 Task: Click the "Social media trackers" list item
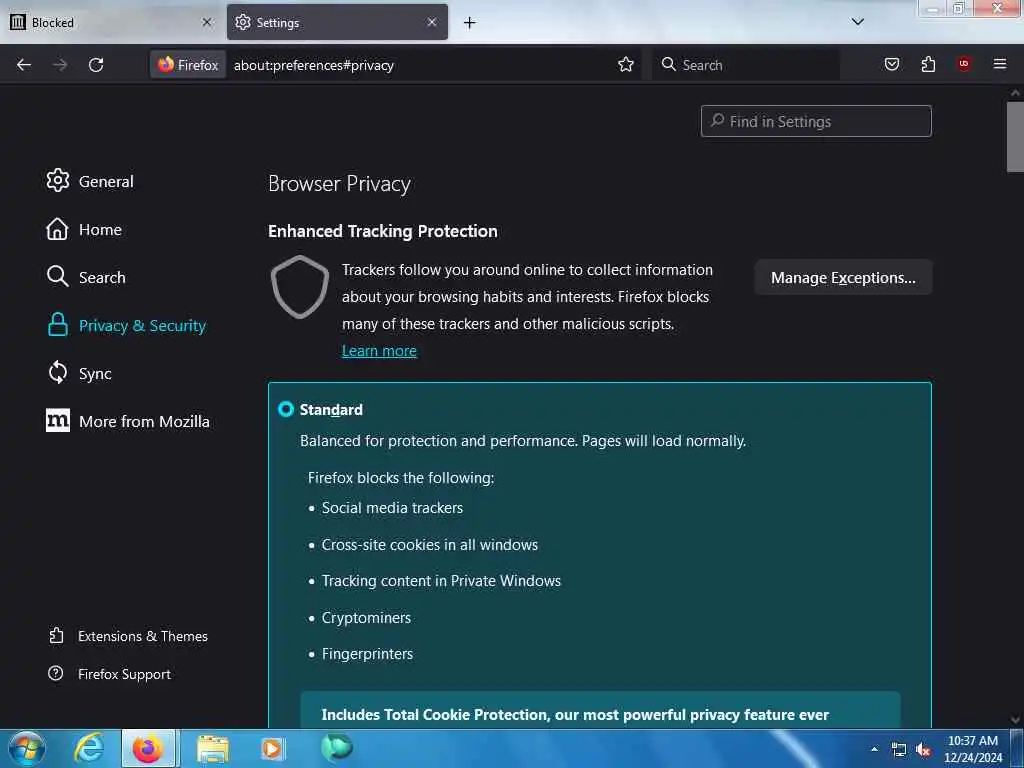point(392,508)
